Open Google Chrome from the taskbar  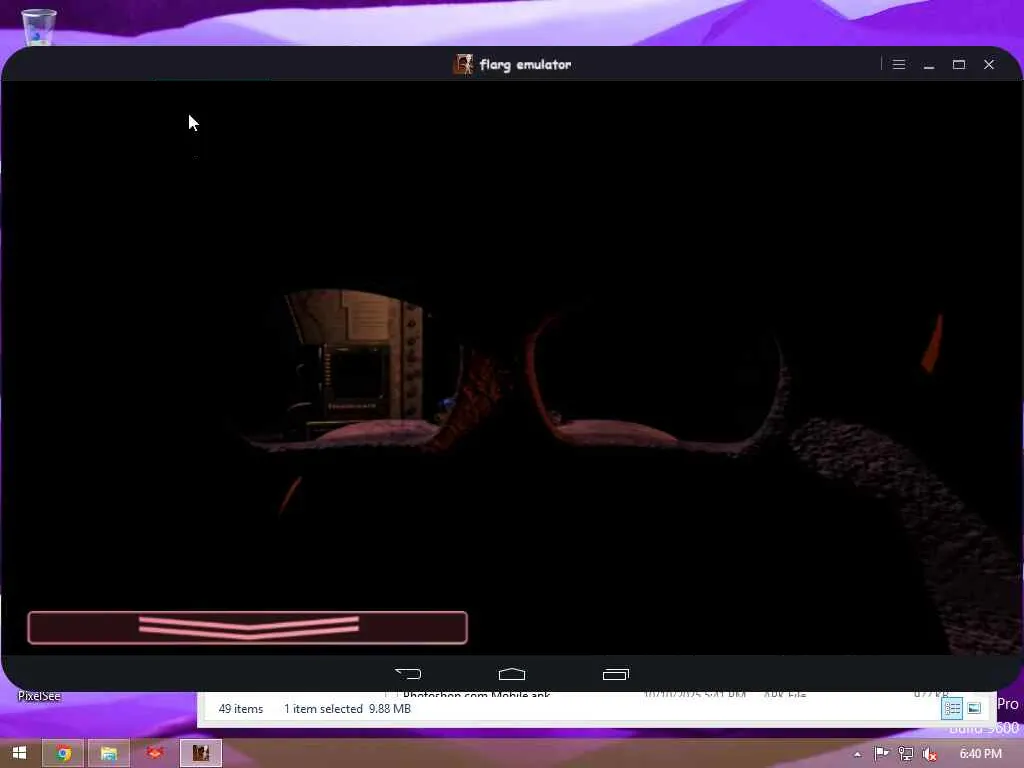[63, 753]
